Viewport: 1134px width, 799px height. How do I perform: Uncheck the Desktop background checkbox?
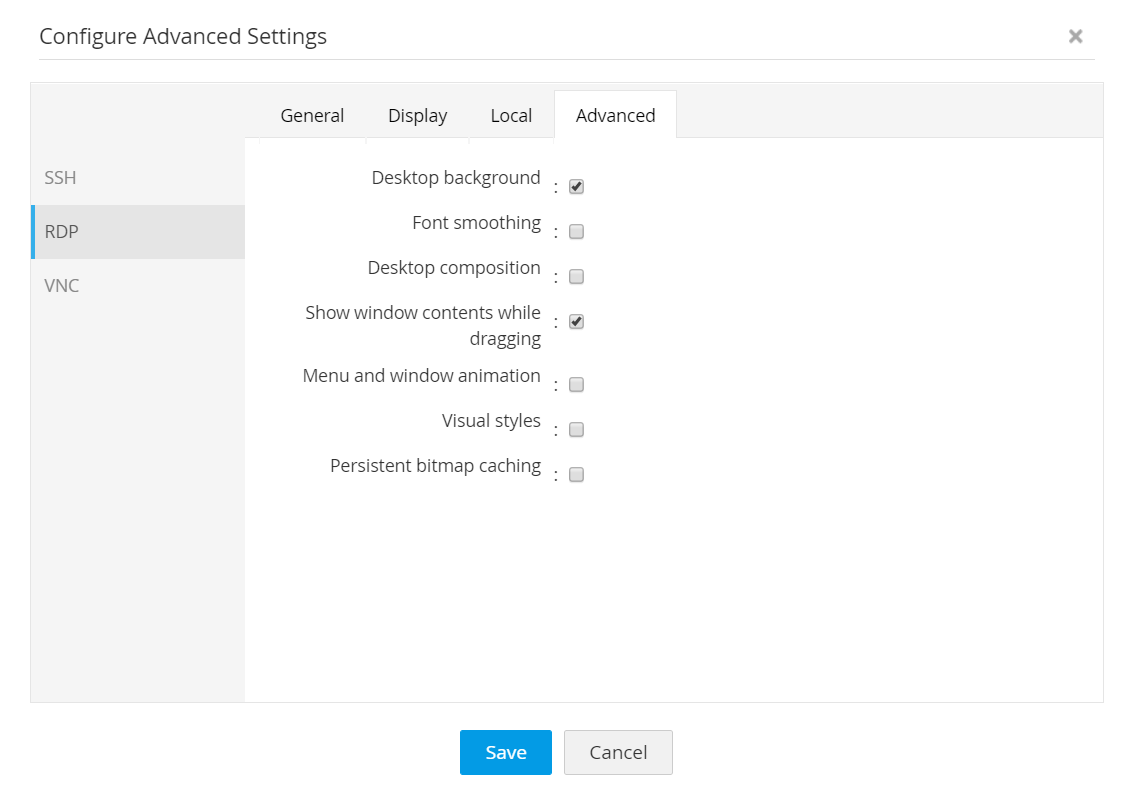pos(576,186)
